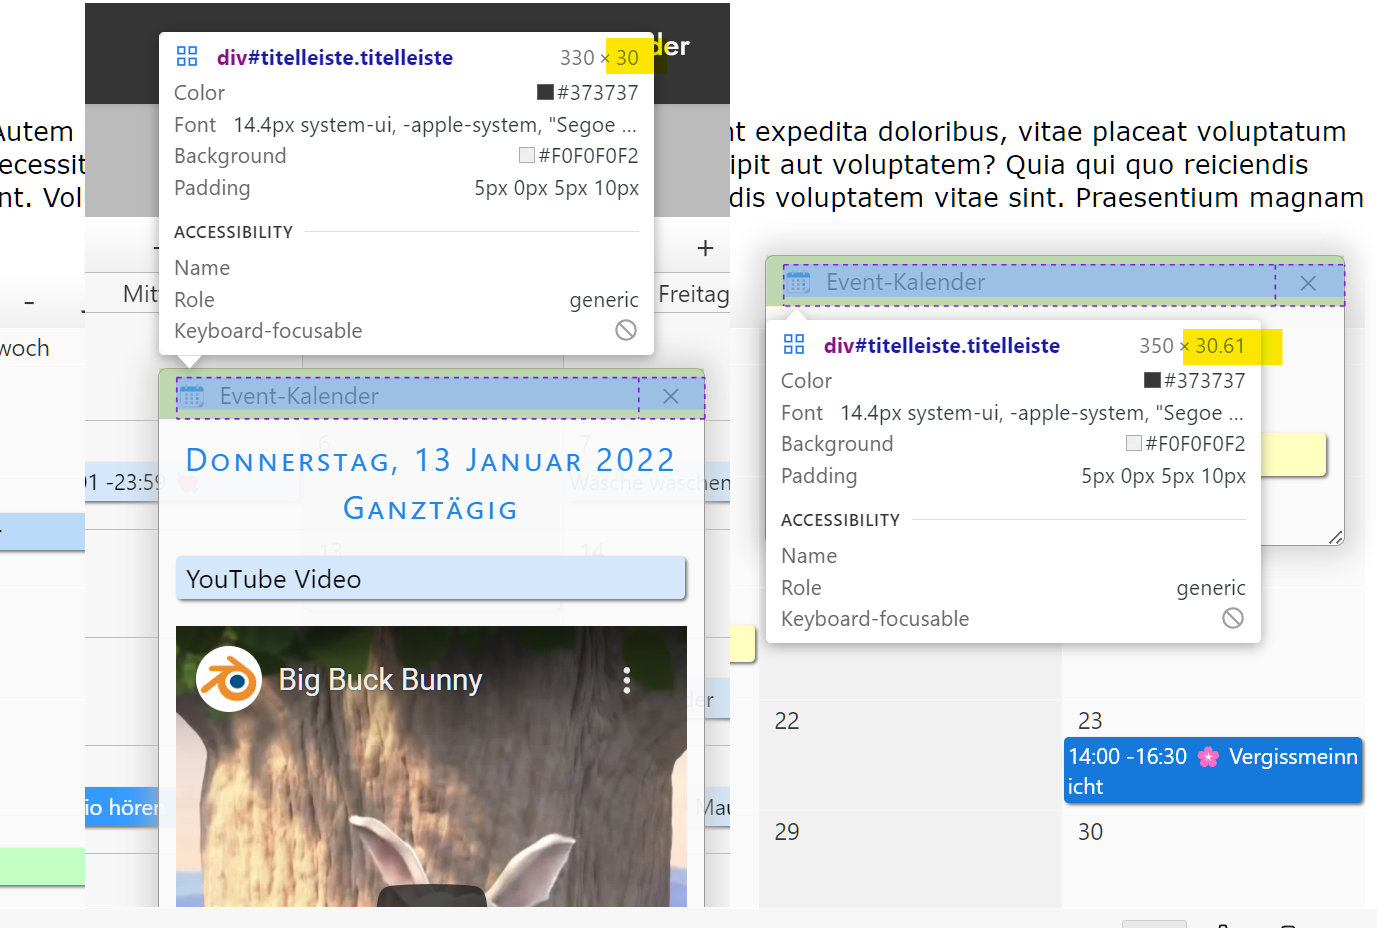Screen dimensions: 1377x928
Task: Close the left Event-Kalender dialog
Action: pyautogui.click(x=671, y=397)
